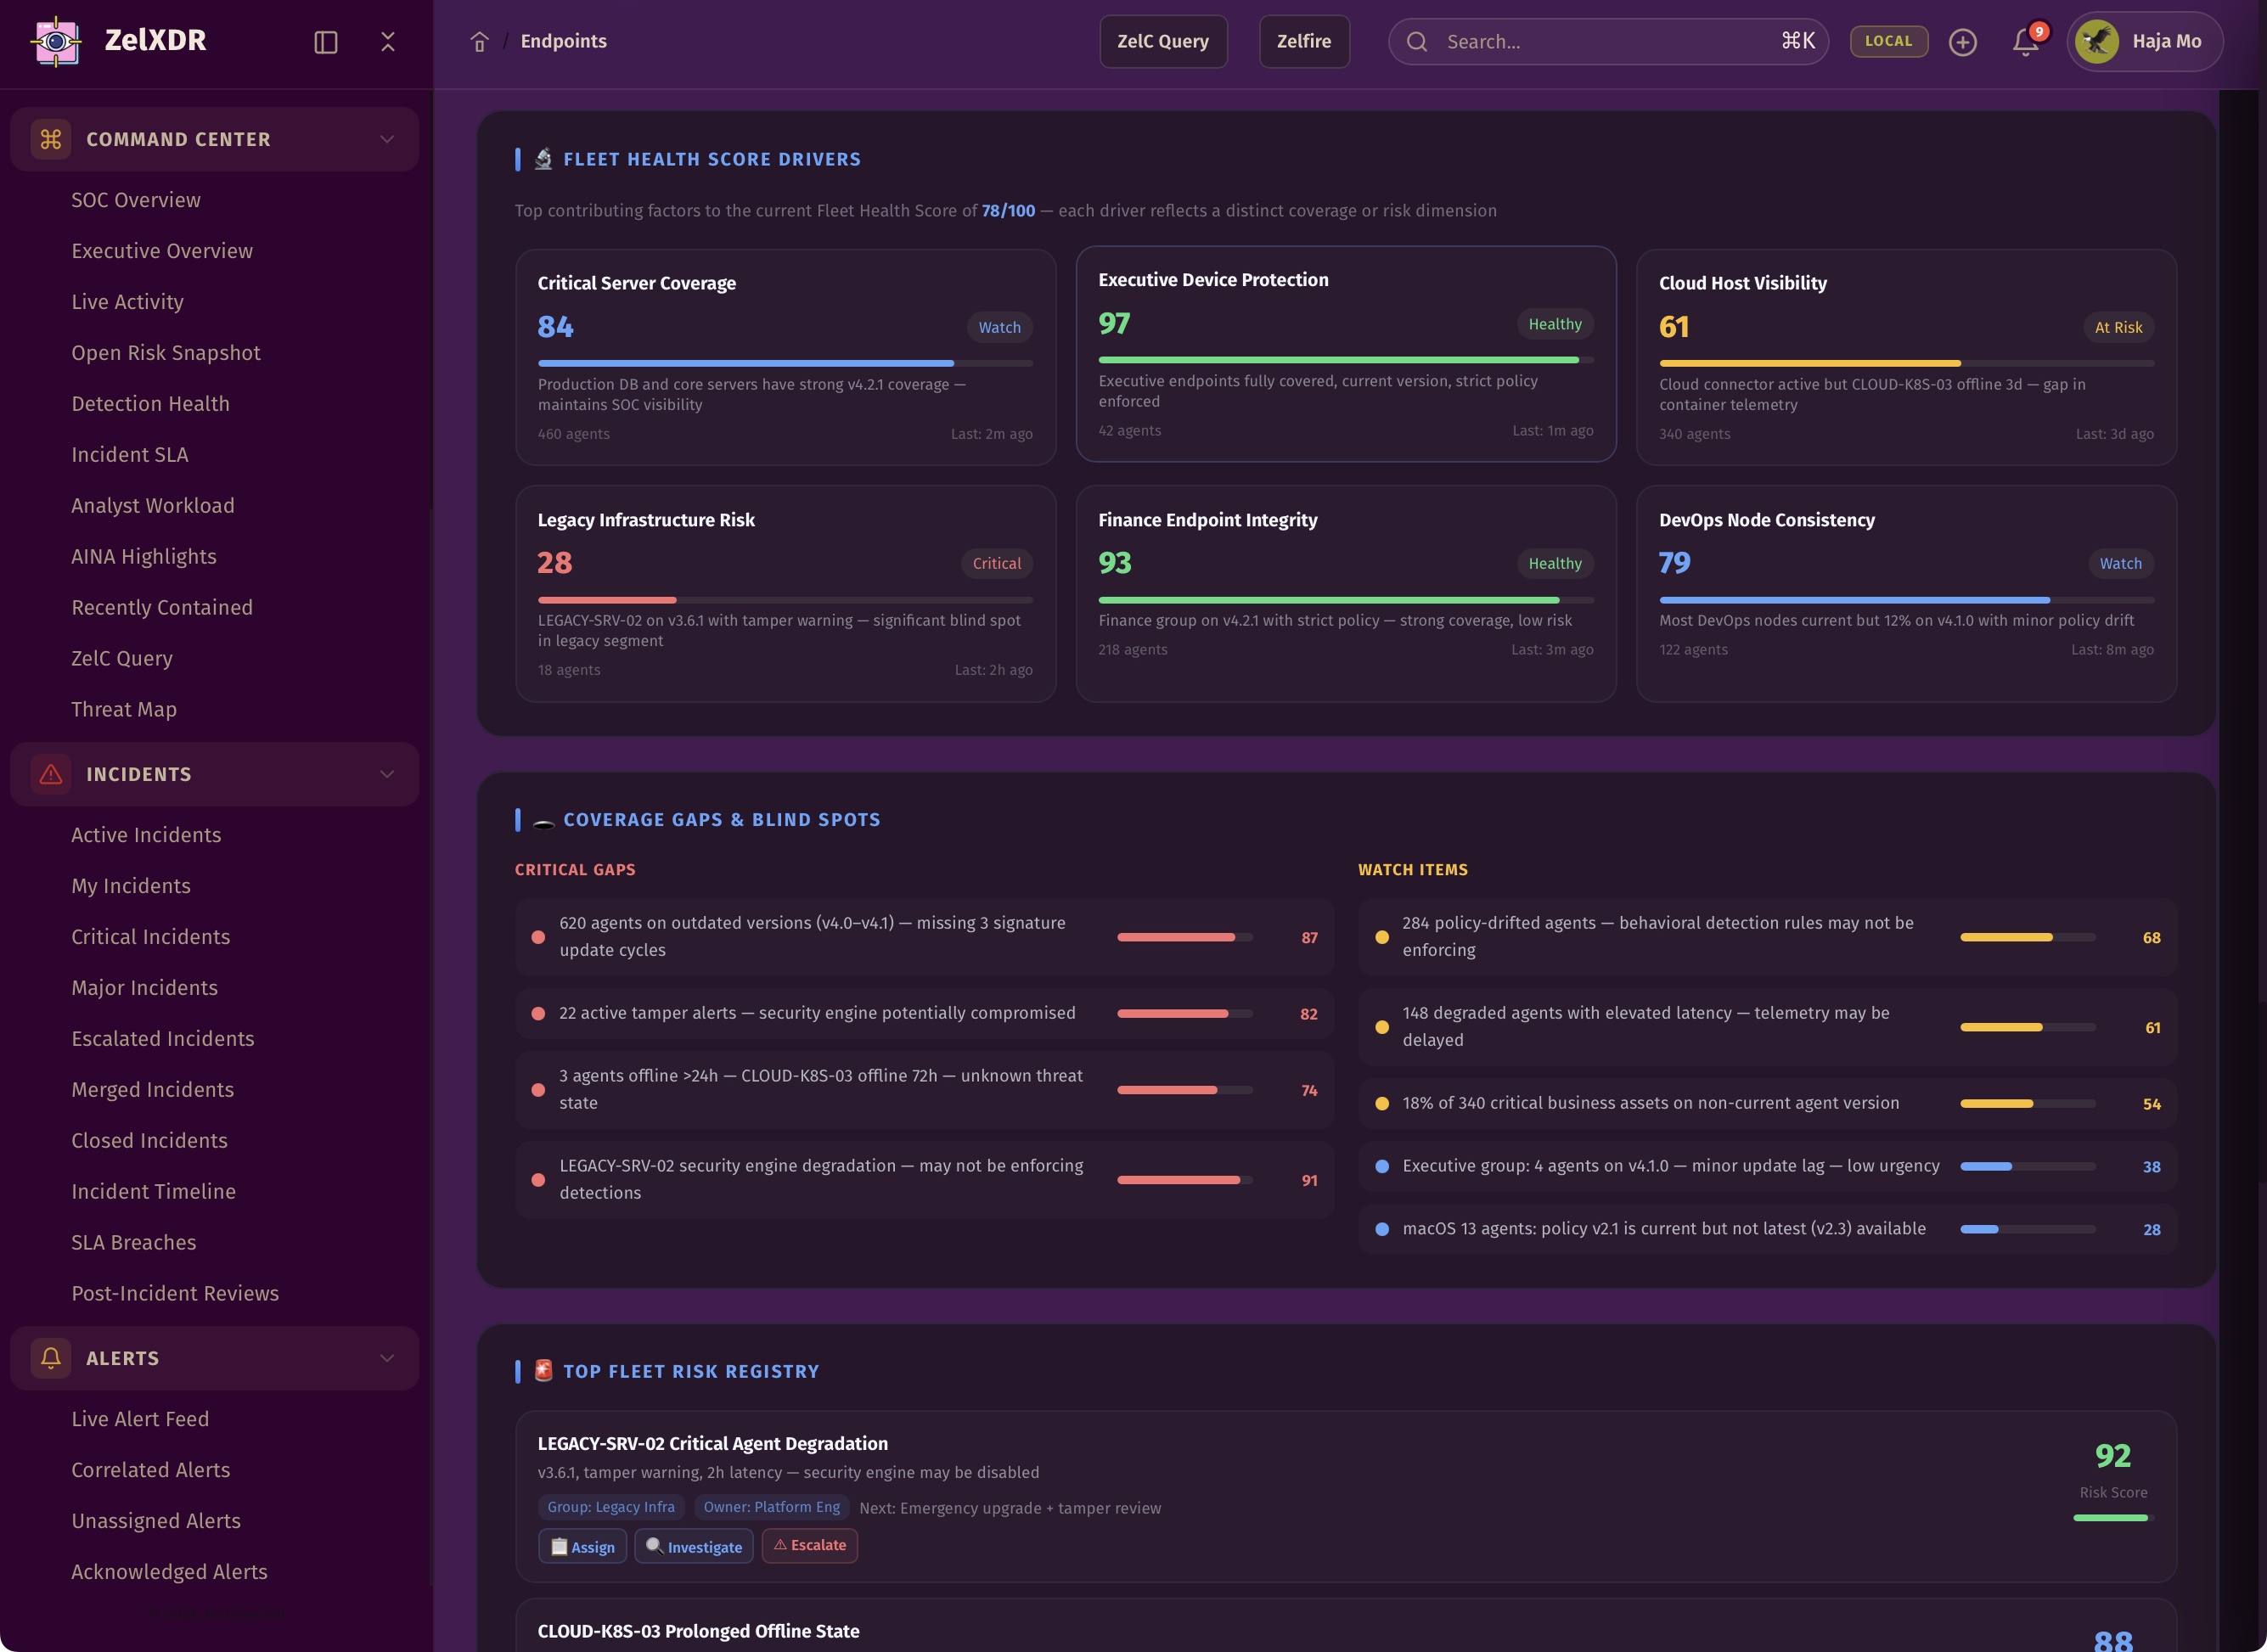2267x1652 pixels.
Task: Toggle the sidebar panel layout icon
Action: (326, 42)
